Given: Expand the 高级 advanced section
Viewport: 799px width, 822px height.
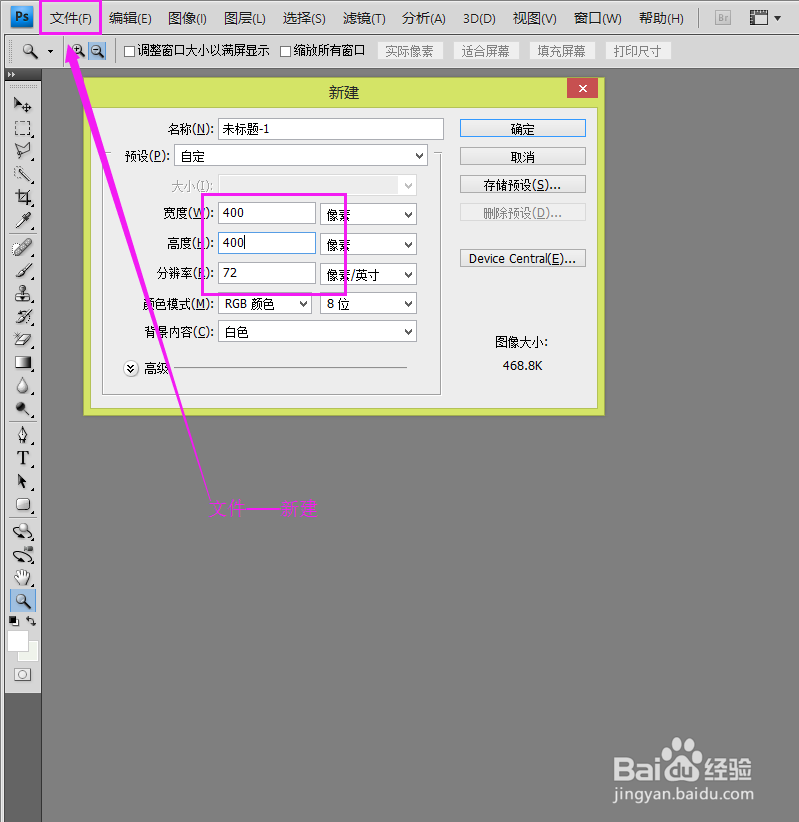Looking at the screenshot, I should [x=131, y=369].
